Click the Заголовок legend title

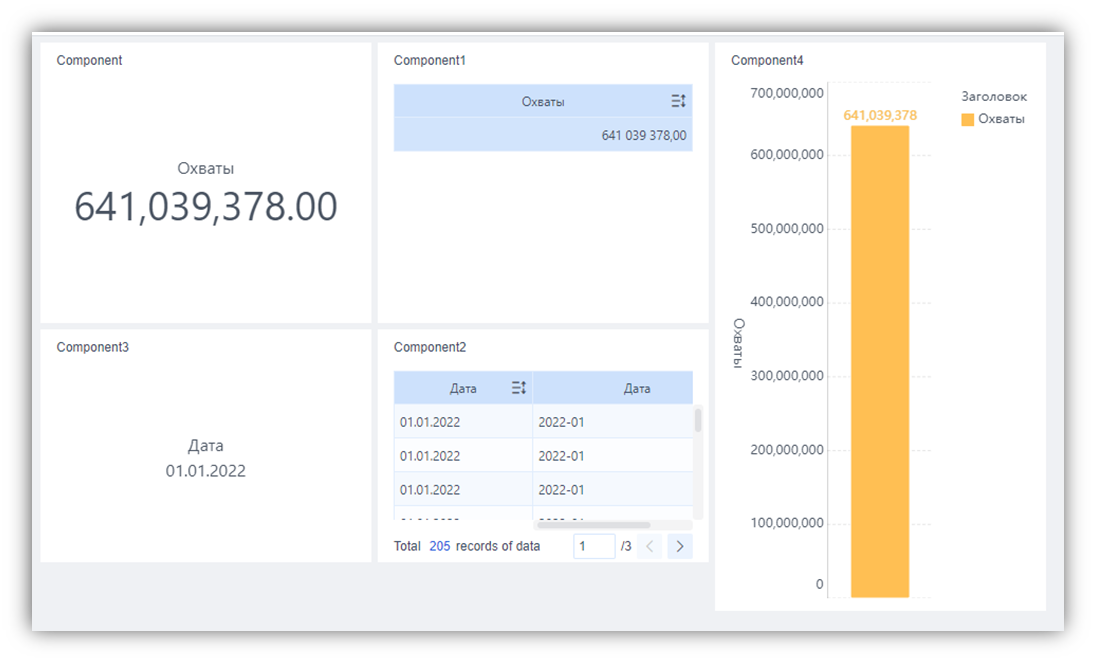pyautogui.click(x=994, y=96)
